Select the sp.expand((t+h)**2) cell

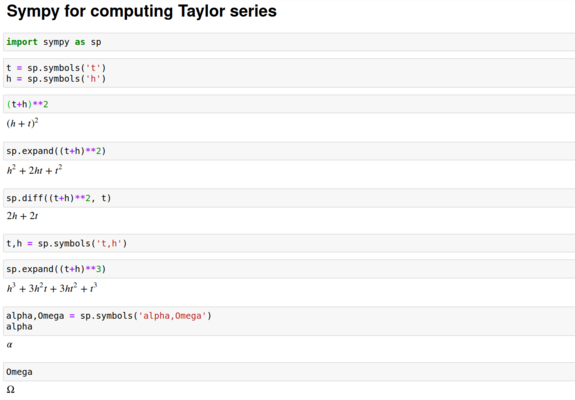coord(289,151)
